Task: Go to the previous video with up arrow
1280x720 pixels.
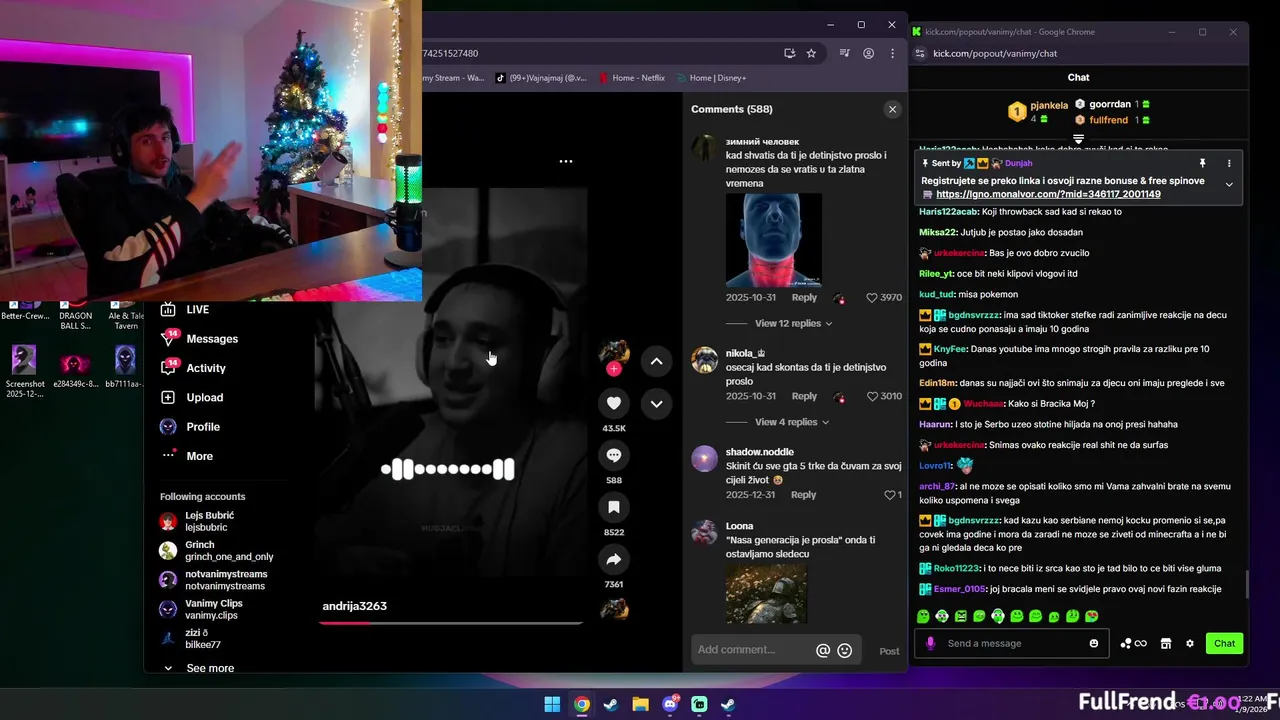Action: pos(656,361)
